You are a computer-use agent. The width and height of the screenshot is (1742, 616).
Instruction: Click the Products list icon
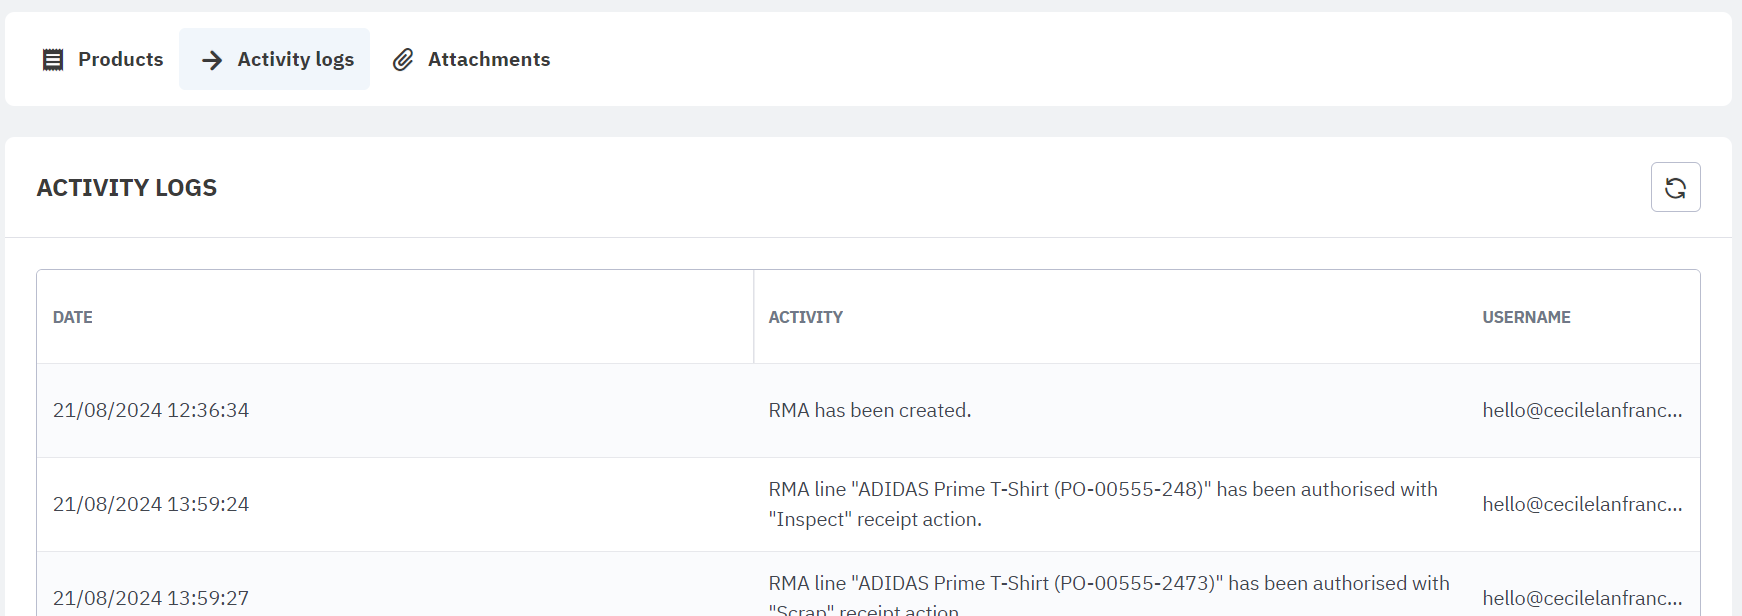tap(53, 60)
